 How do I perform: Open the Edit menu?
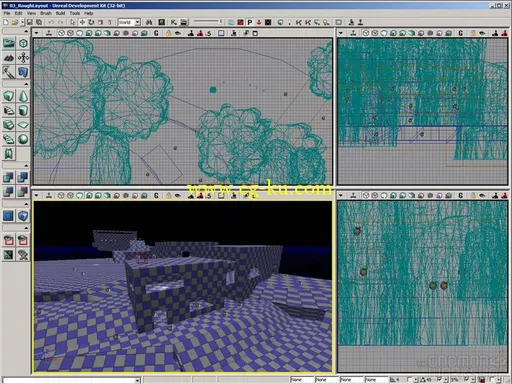(x=18, y=13)
